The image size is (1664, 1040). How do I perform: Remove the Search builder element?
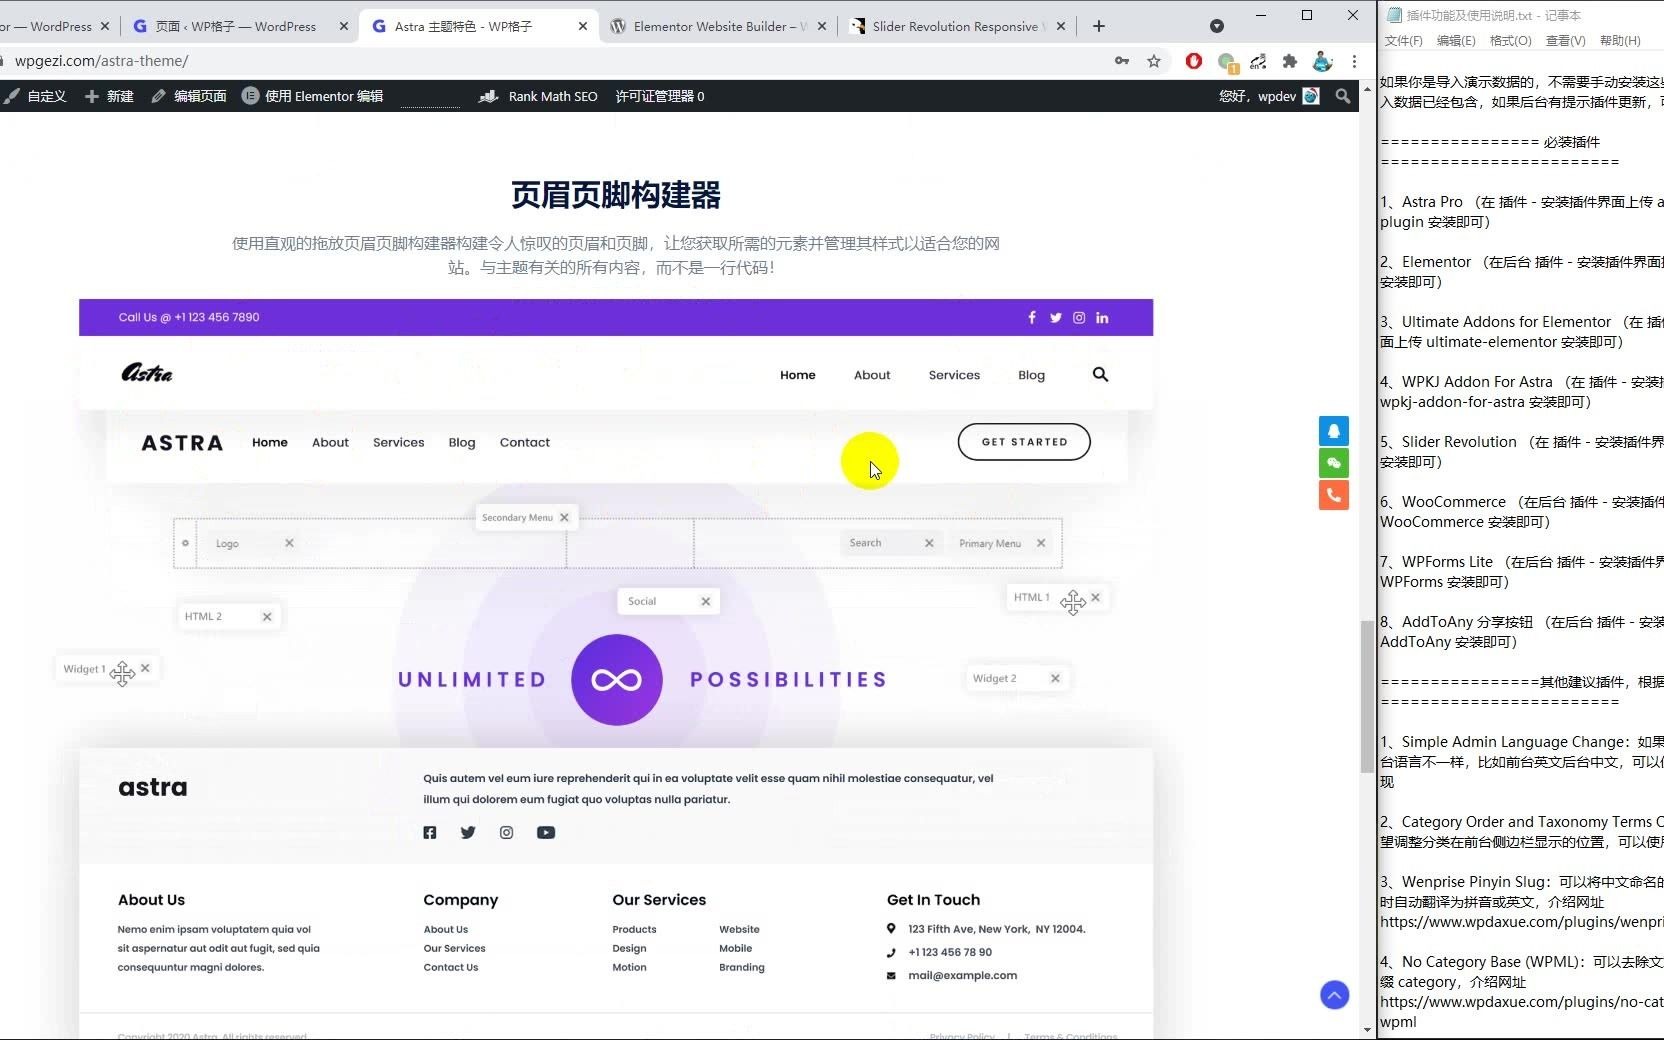pos(929,543)
